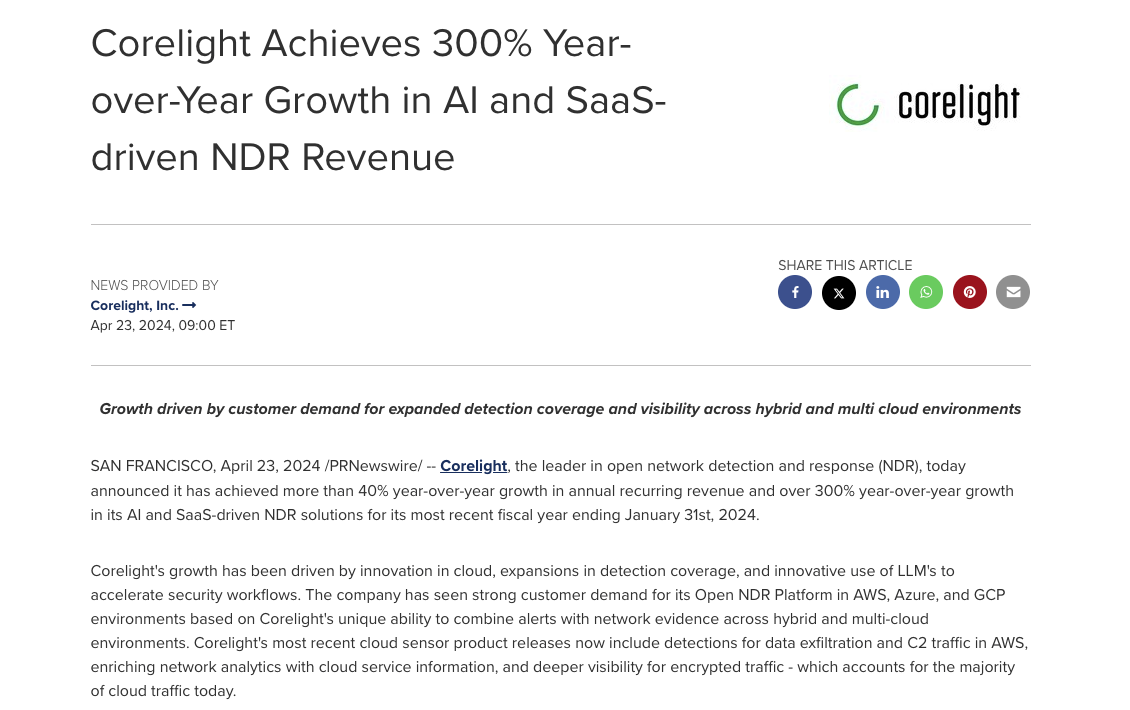This screenshot has width=1130, height=710.
Task: Click the date 'Apr 23, 2024, 09:00 ET'
Action: [x=163, y=325]
